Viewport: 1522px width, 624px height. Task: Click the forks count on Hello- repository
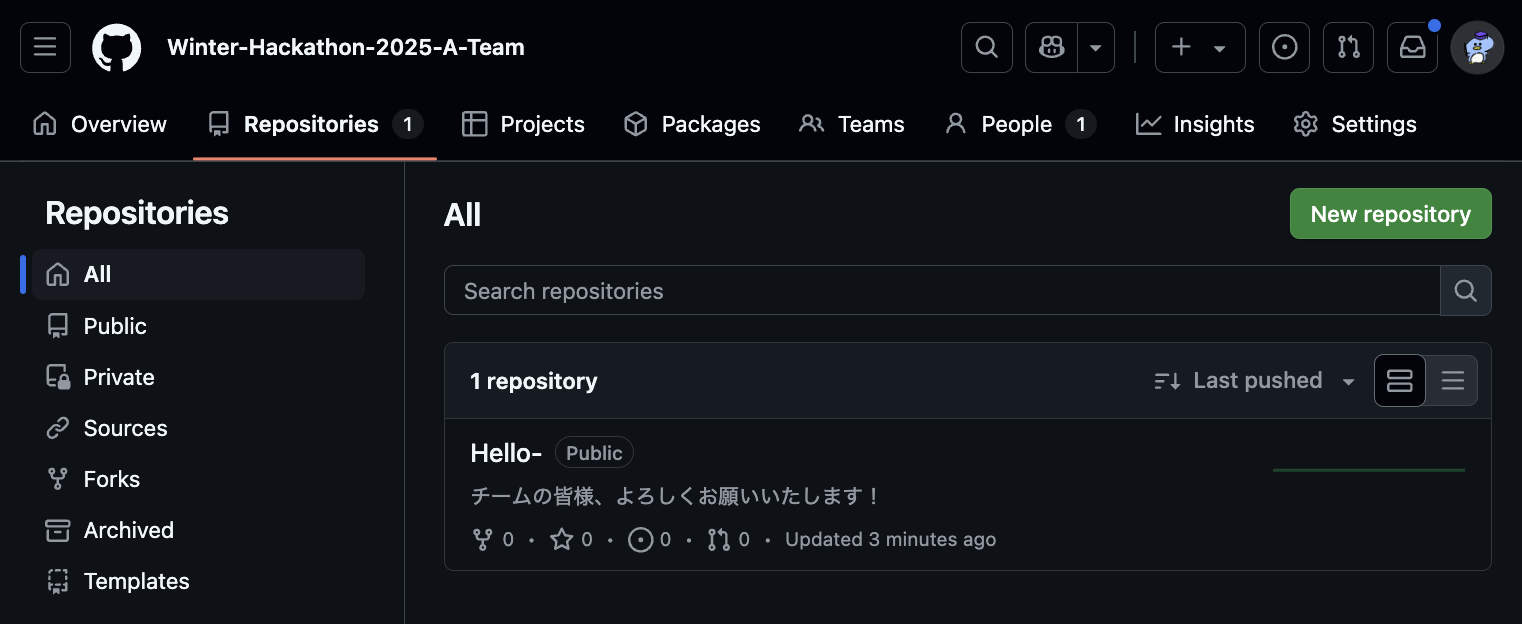492,539
